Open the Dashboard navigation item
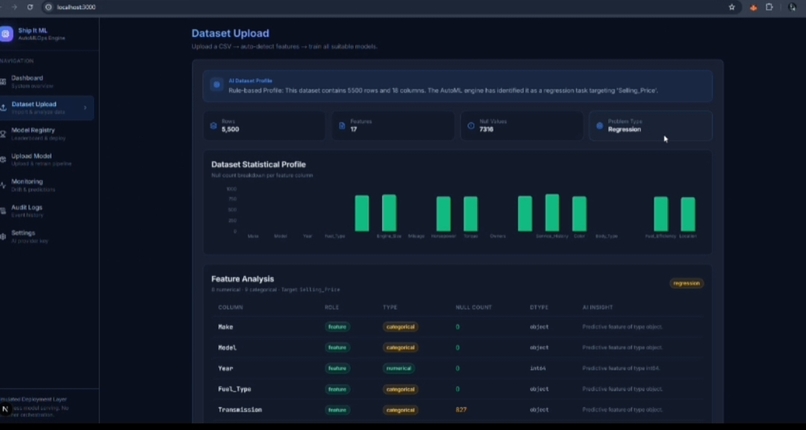806x430 pixels. click(46, 82)
